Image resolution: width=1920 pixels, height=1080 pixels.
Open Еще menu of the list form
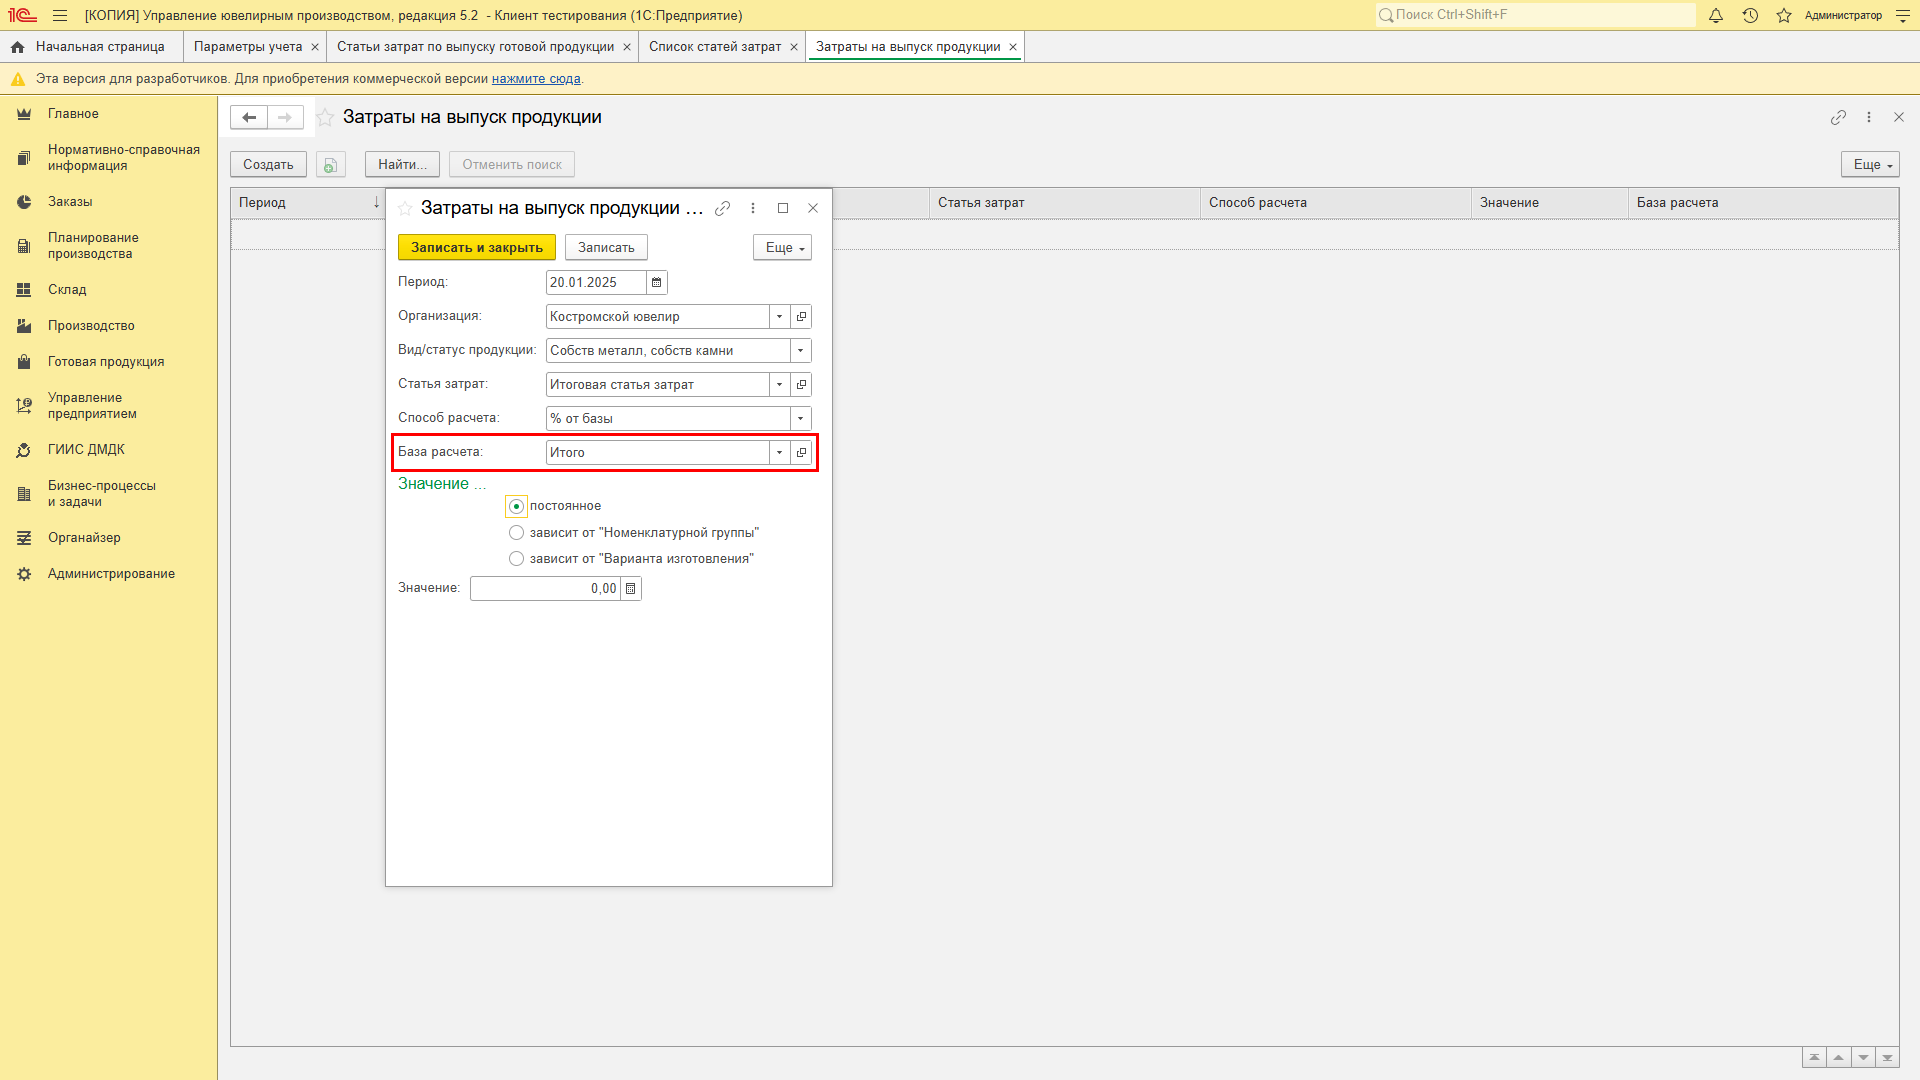tap(1870, 165)
